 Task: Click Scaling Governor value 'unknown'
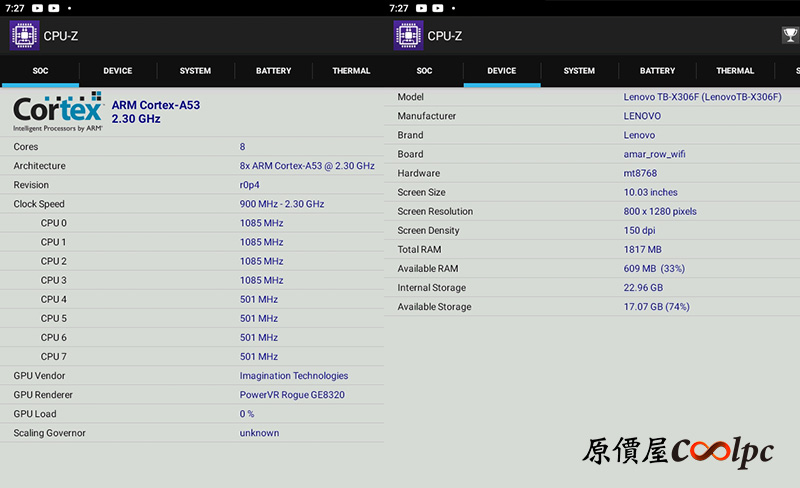[259, 433]
